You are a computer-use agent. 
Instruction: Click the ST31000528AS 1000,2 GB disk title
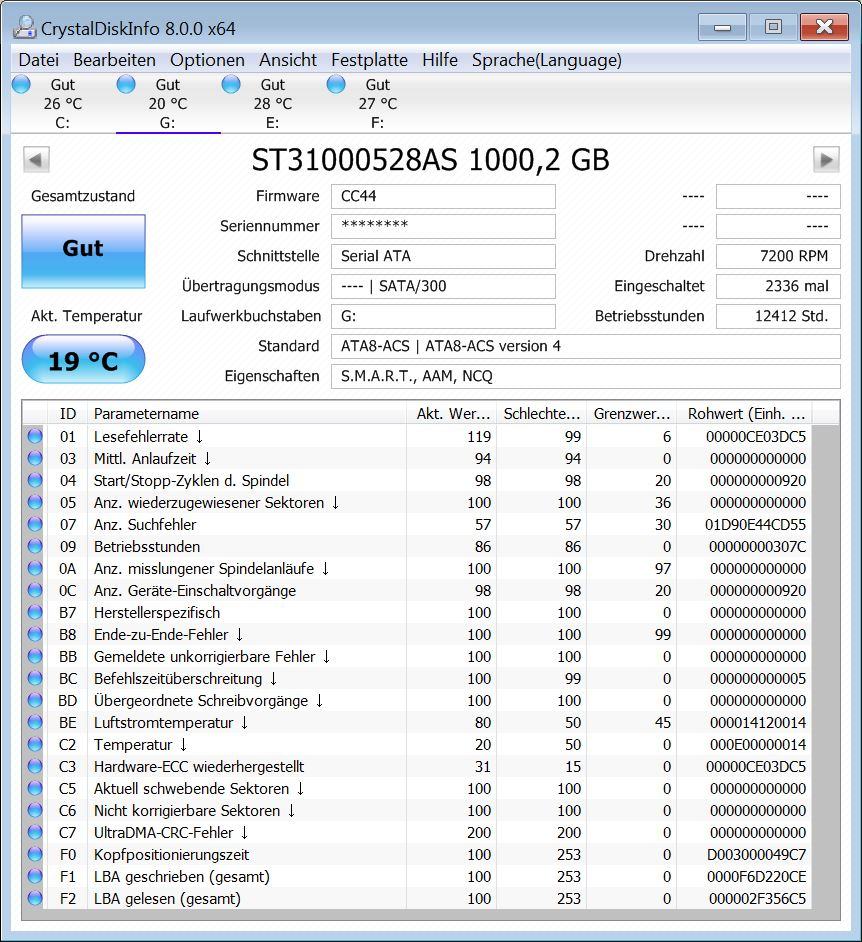(430, 160)
